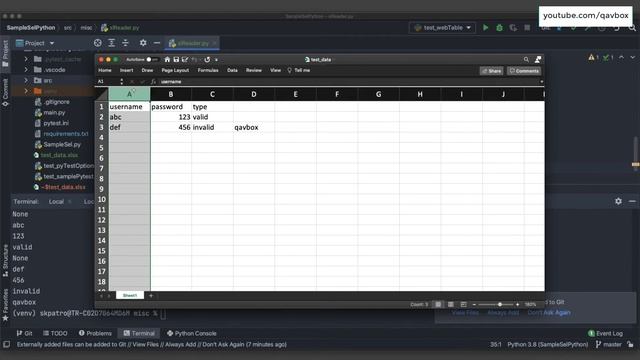Open Terminal panel settings gear
640x360 pixels.
pyautogui.click(x=618, y=201)
